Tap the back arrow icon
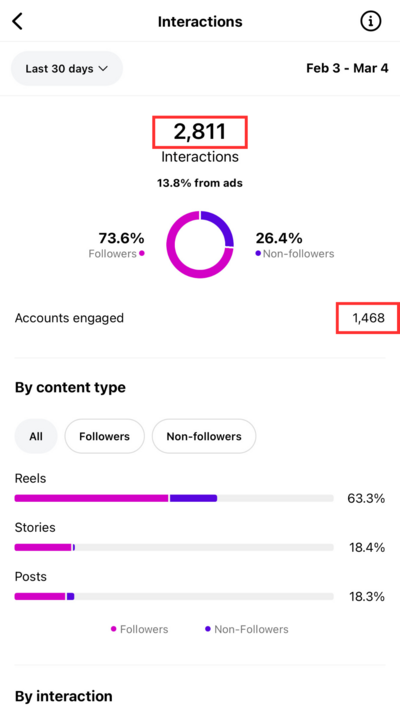The image size is (400, 711). [x=17, y=21]
